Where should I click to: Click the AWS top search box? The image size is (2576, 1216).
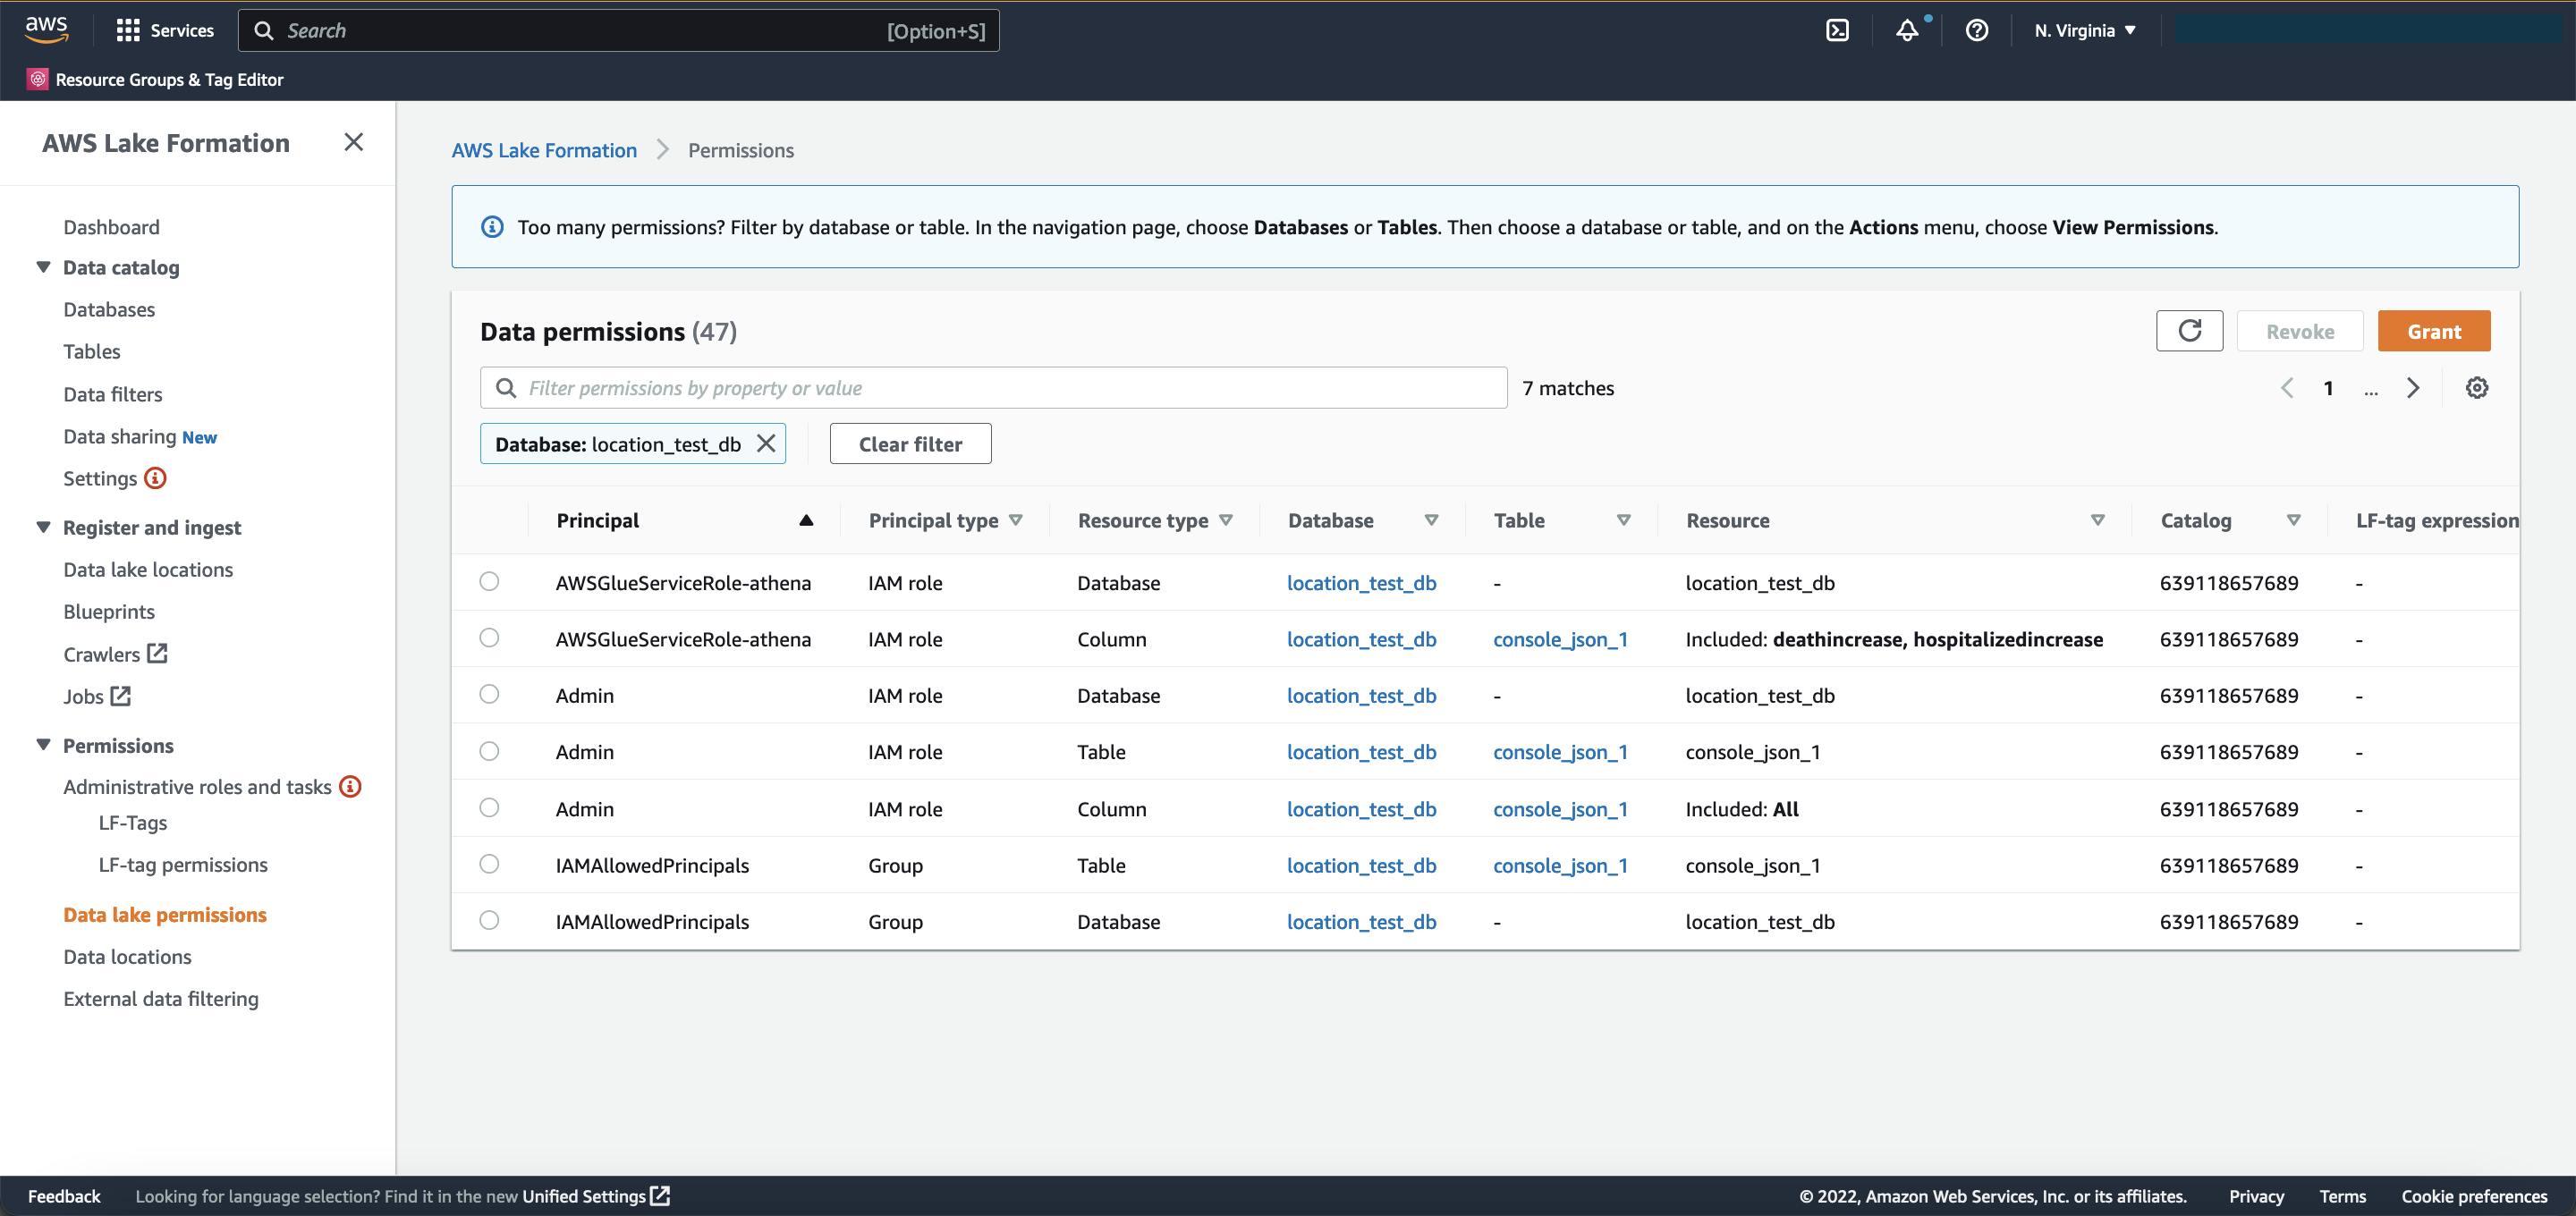(618, 30)
